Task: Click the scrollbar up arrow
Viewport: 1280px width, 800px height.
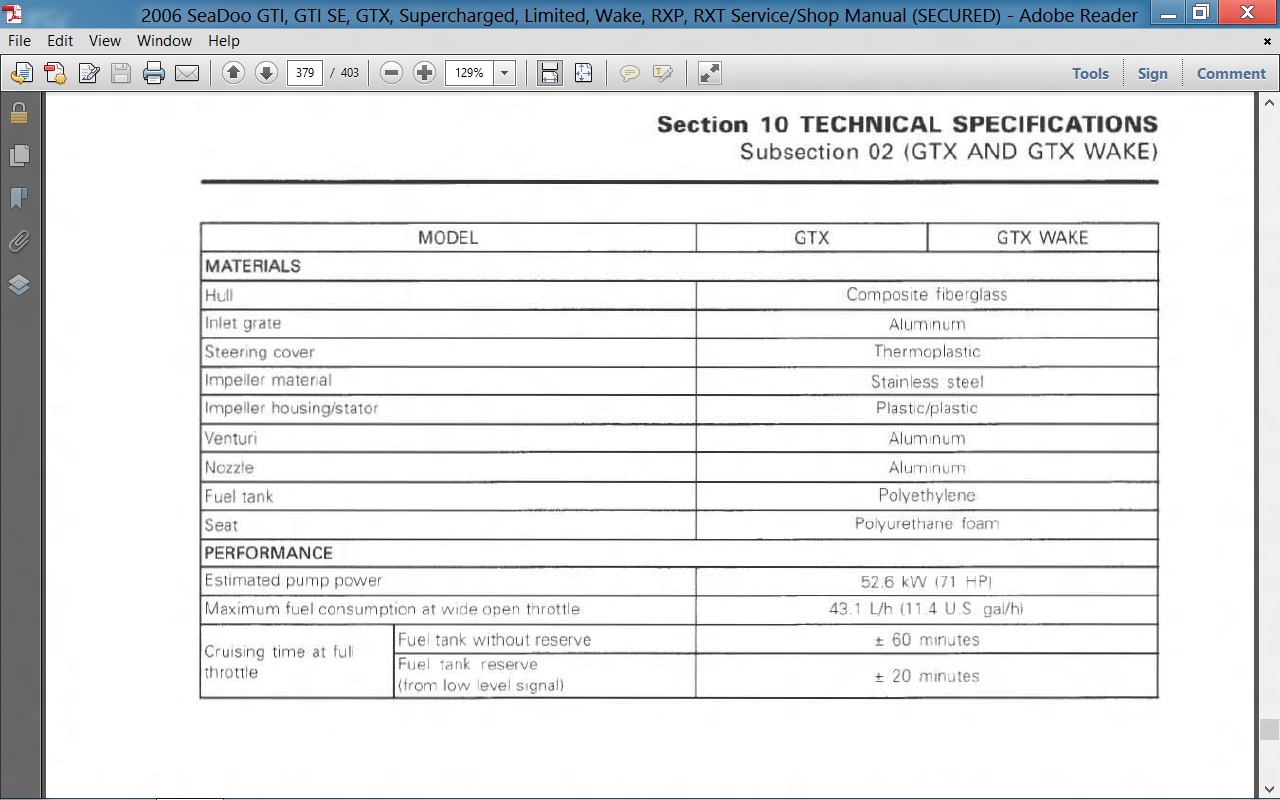Action: coord(1269,103)
